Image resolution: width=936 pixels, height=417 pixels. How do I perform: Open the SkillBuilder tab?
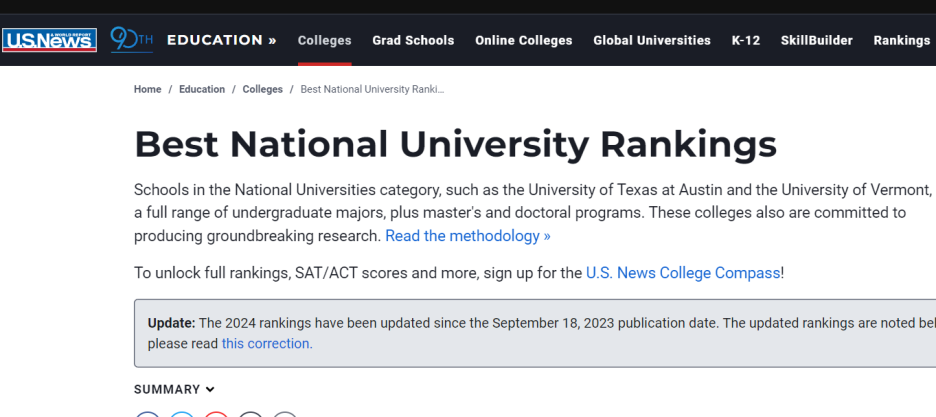tap(817, 41)
